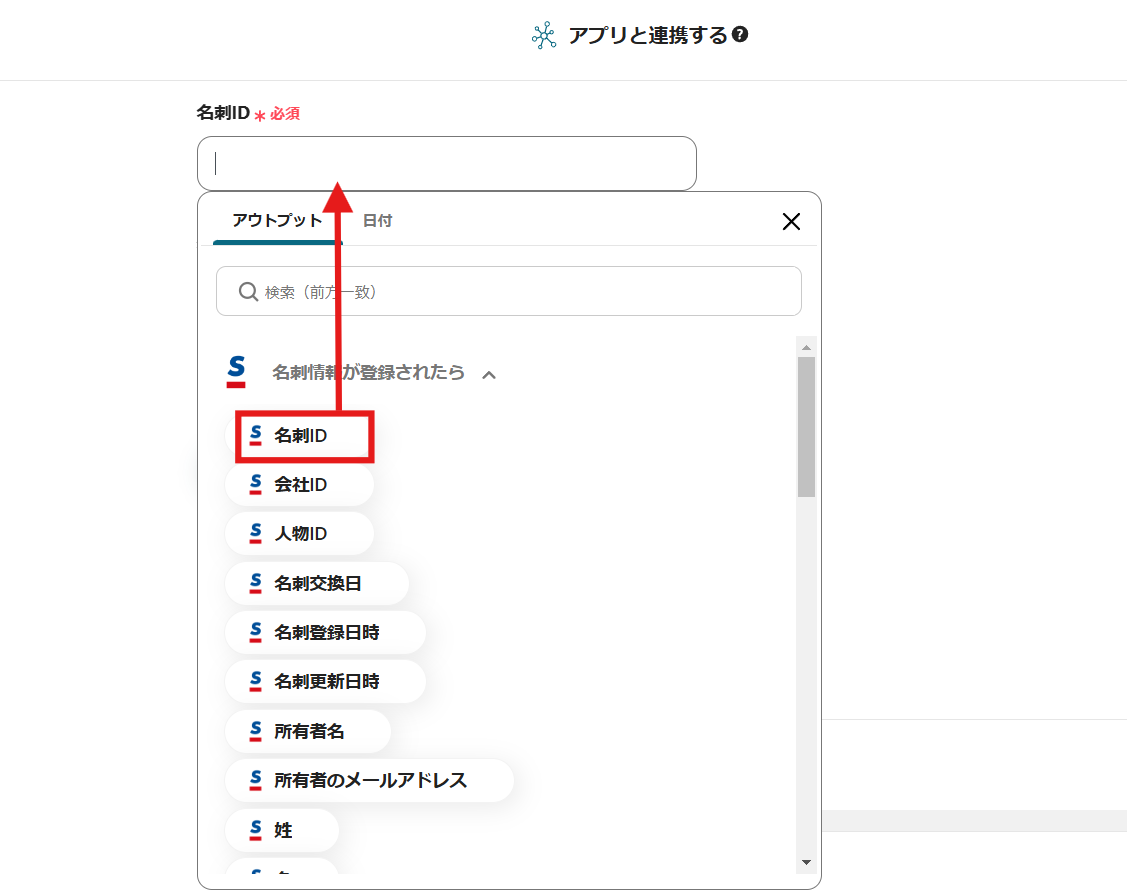Image resolution: width=1127 pixels, height=895 pixels.
Task: Switch to the 日付 tab
Action: click(x=377, y=221)
